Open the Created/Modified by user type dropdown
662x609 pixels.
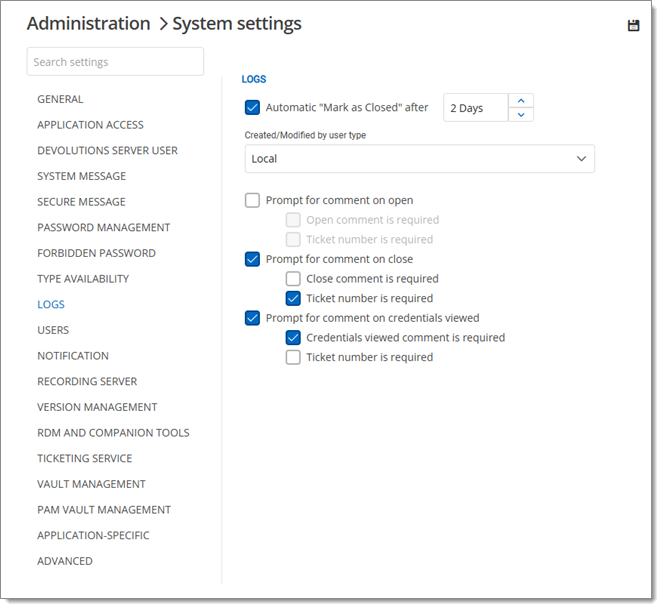[419, 159]
